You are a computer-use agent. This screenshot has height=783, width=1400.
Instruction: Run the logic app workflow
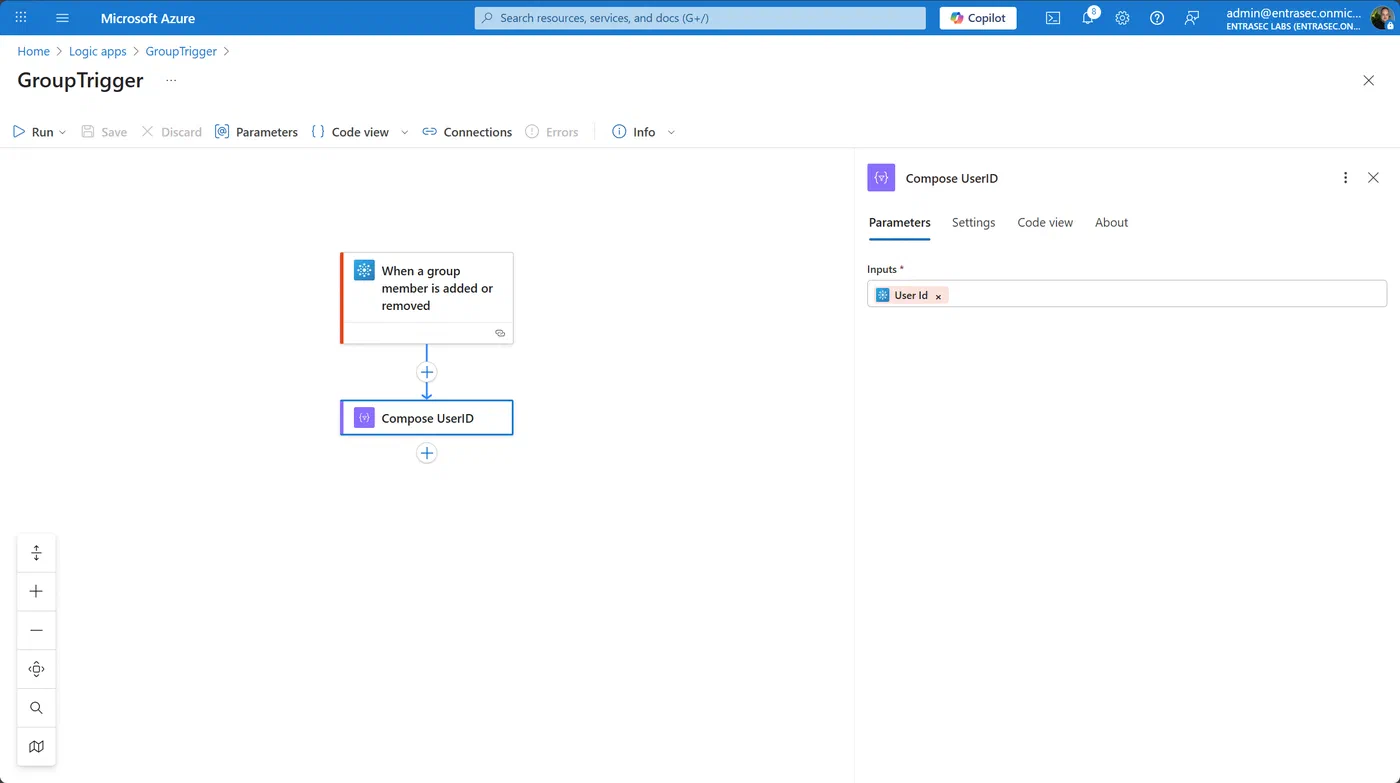(x=33, y=132)
